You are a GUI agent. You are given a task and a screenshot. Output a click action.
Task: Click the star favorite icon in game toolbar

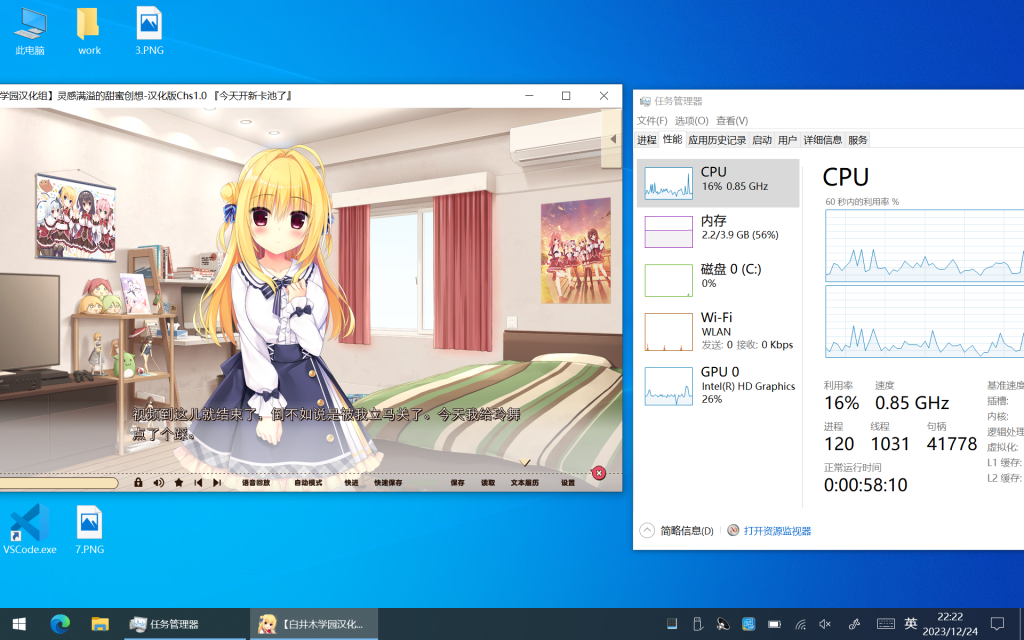179,483
